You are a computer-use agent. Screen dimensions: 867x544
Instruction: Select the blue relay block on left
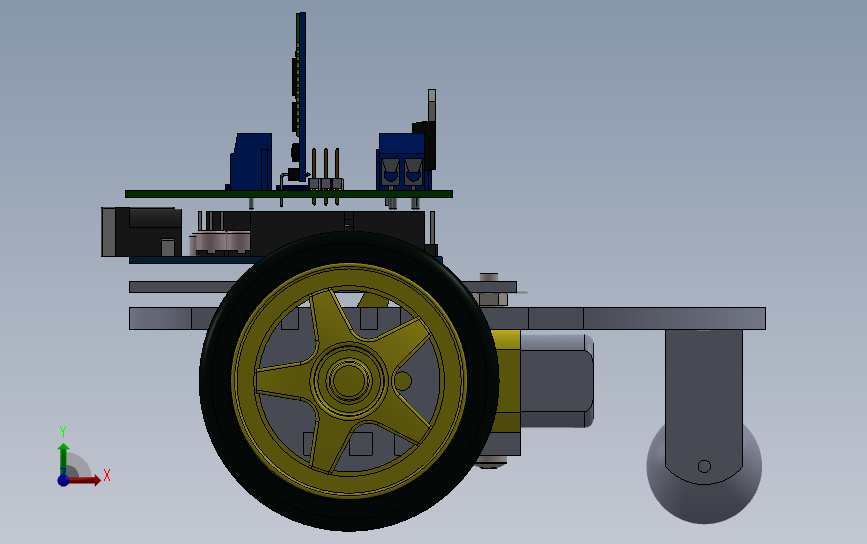(x=251, y=161)
